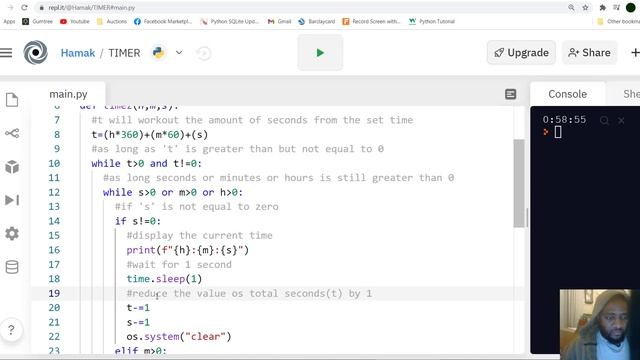Click the os.system("clear") line
Image resolution: width=640 pixels, height=360 pixels.
[x=179, y=337]
